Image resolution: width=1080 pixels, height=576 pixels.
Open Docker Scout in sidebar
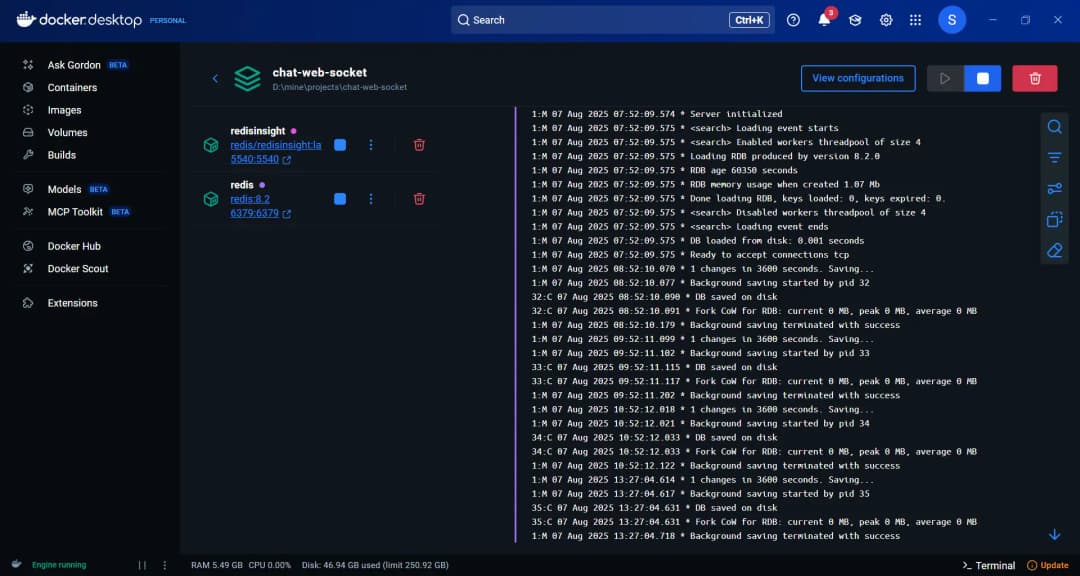(x=78, y=269)
